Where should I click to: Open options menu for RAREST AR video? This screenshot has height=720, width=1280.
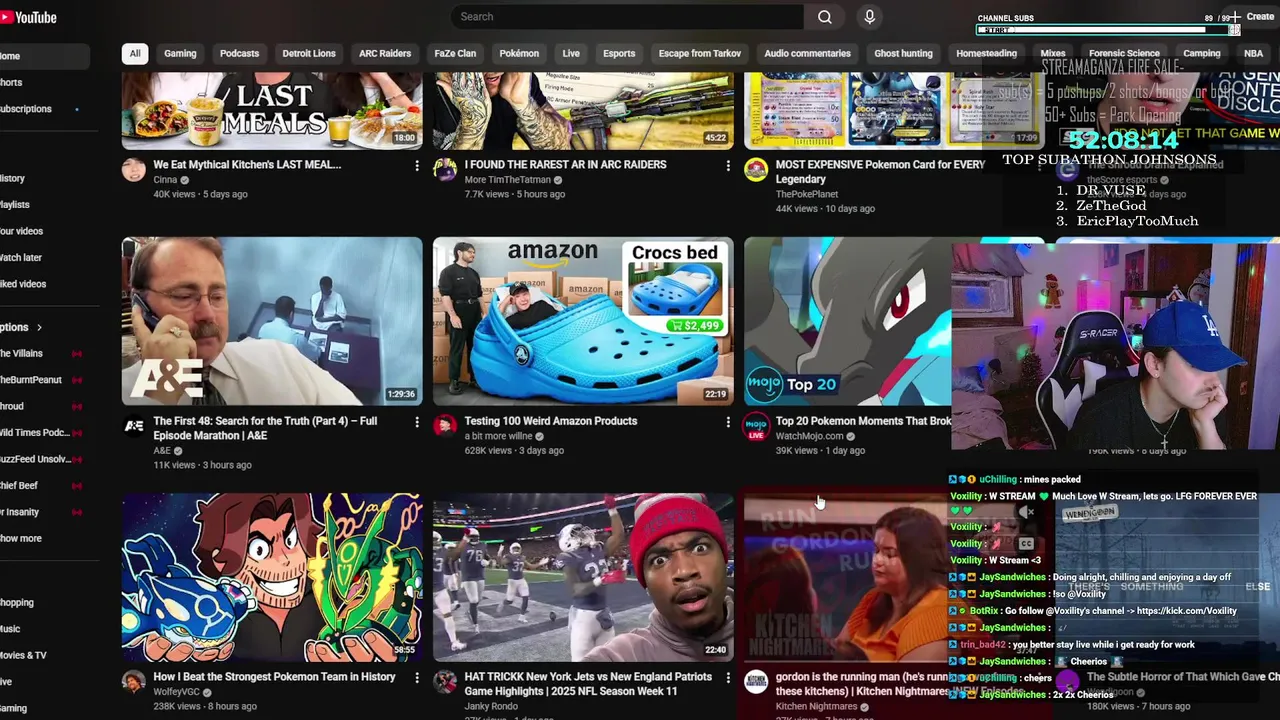pyautogui.click(x=728, y=166)
